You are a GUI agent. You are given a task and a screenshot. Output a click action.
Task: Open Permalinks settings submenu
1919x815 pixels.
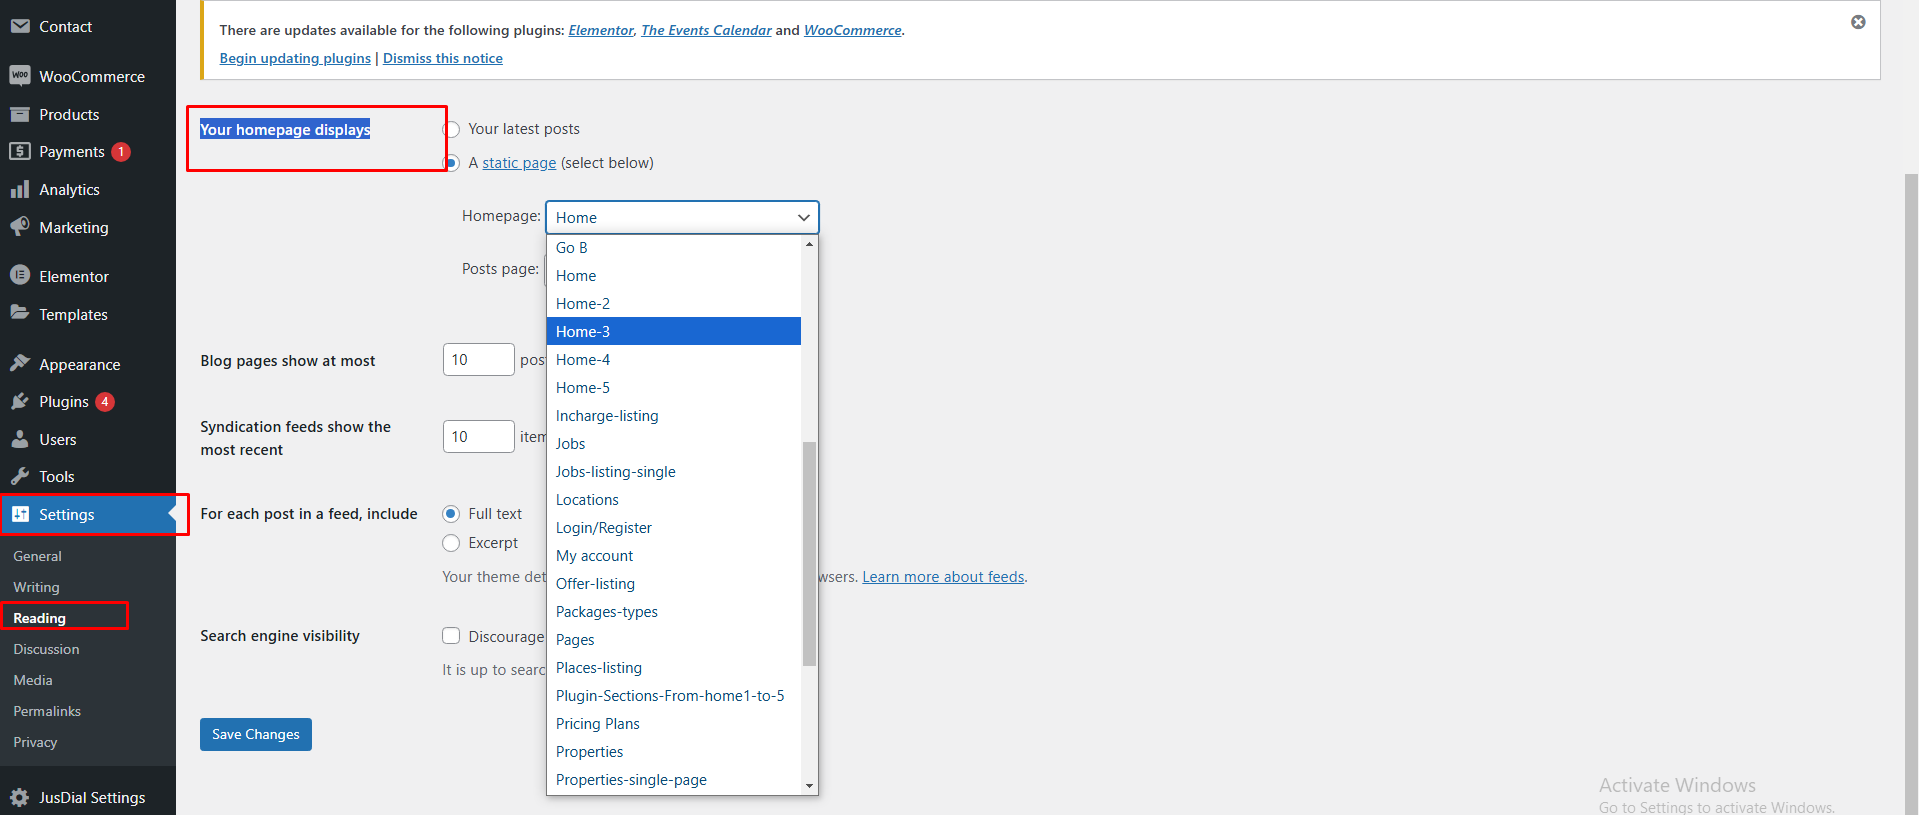click(x=47, y=711)
